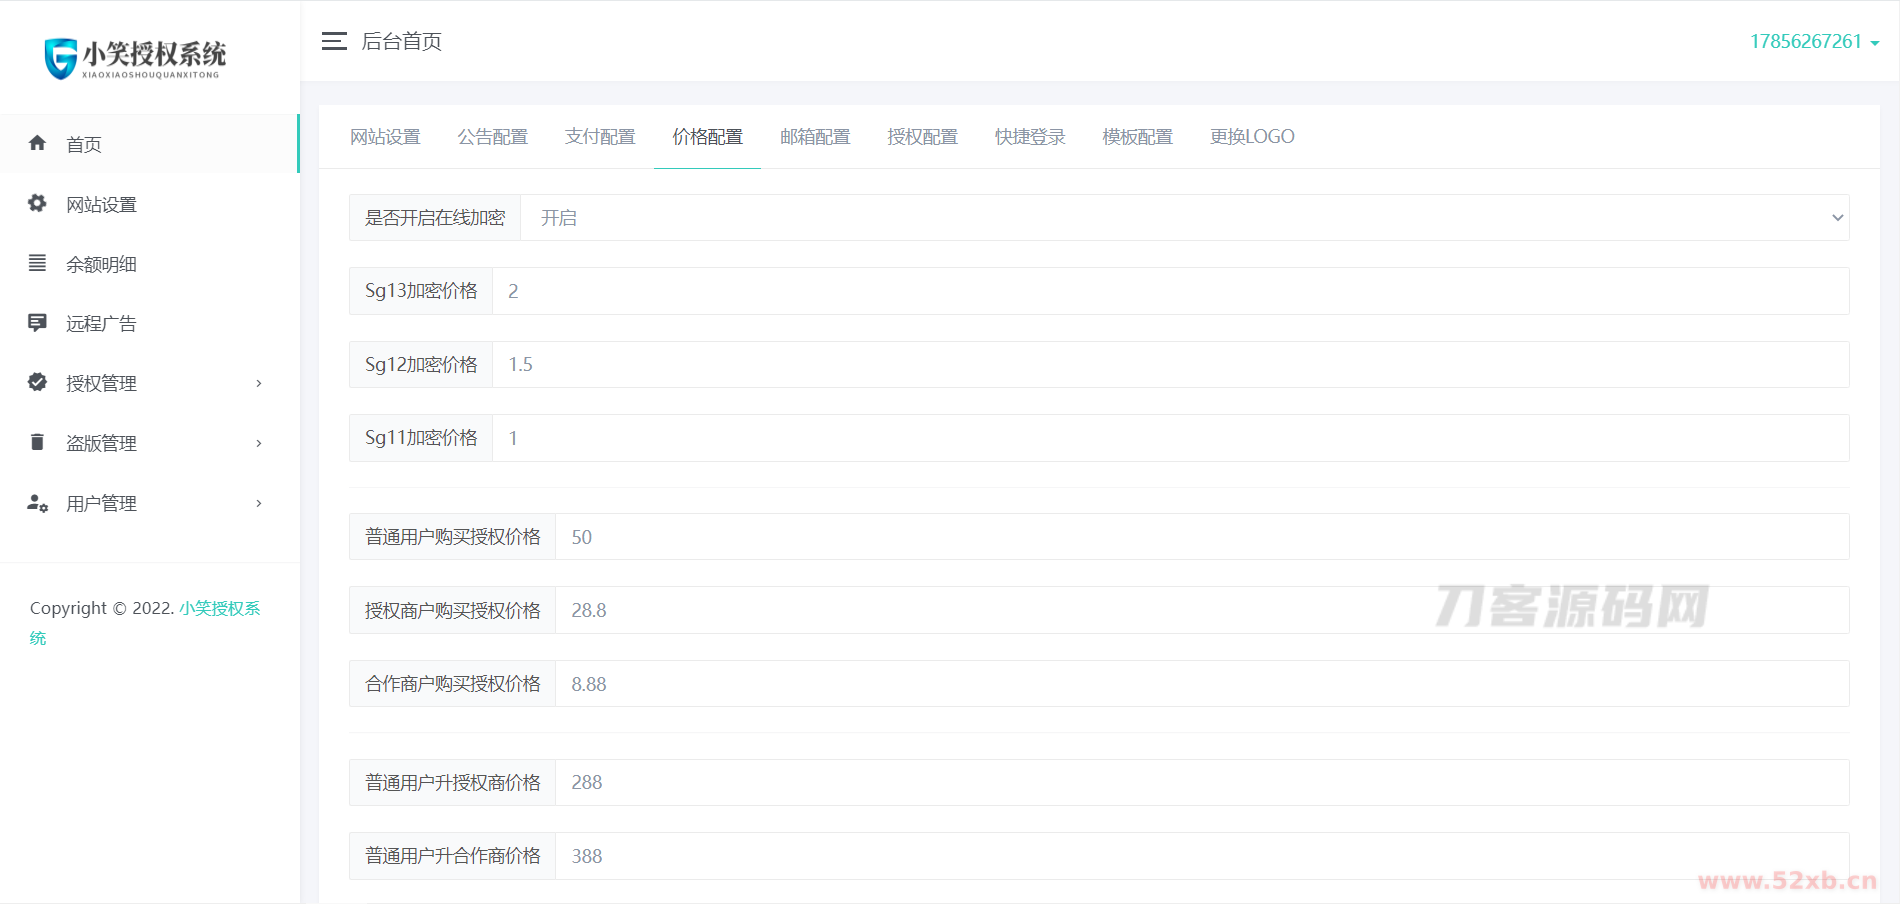Click the 小笑授权系统 copyright link
The height and width of the screenshot is (904, 1900).
pos(219,608)
